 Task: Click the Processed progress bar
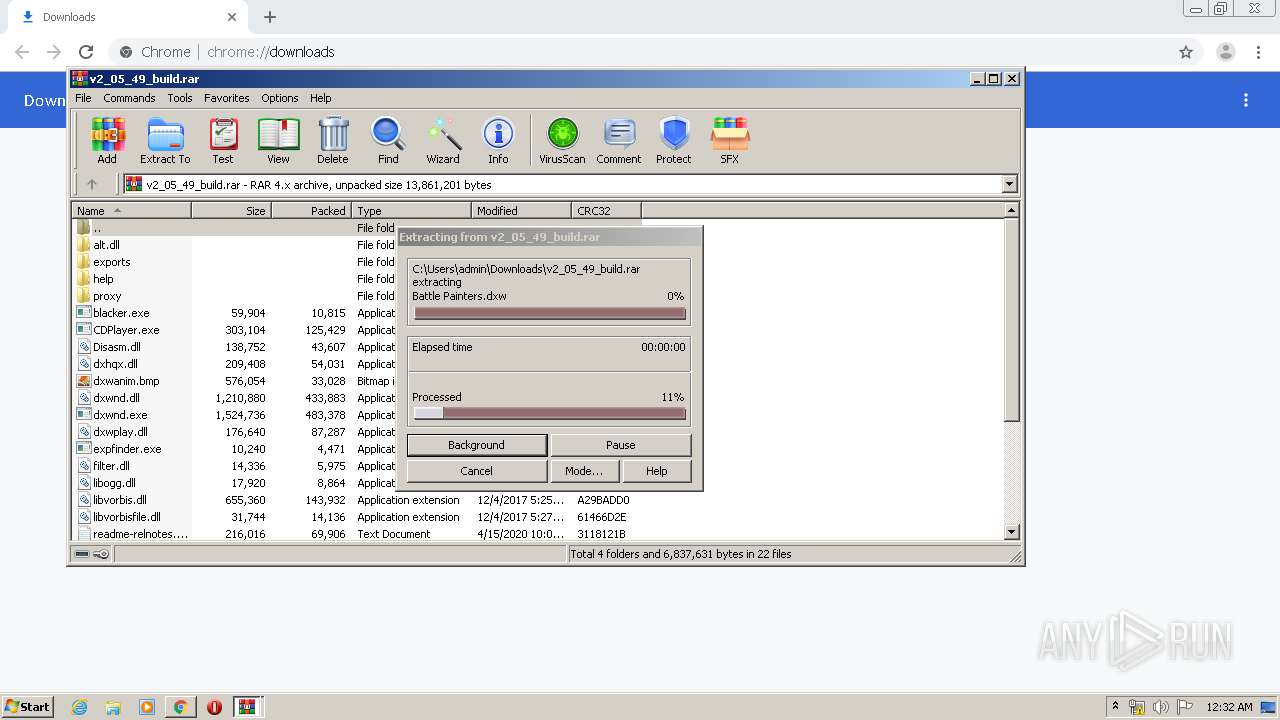coord(549,413)
